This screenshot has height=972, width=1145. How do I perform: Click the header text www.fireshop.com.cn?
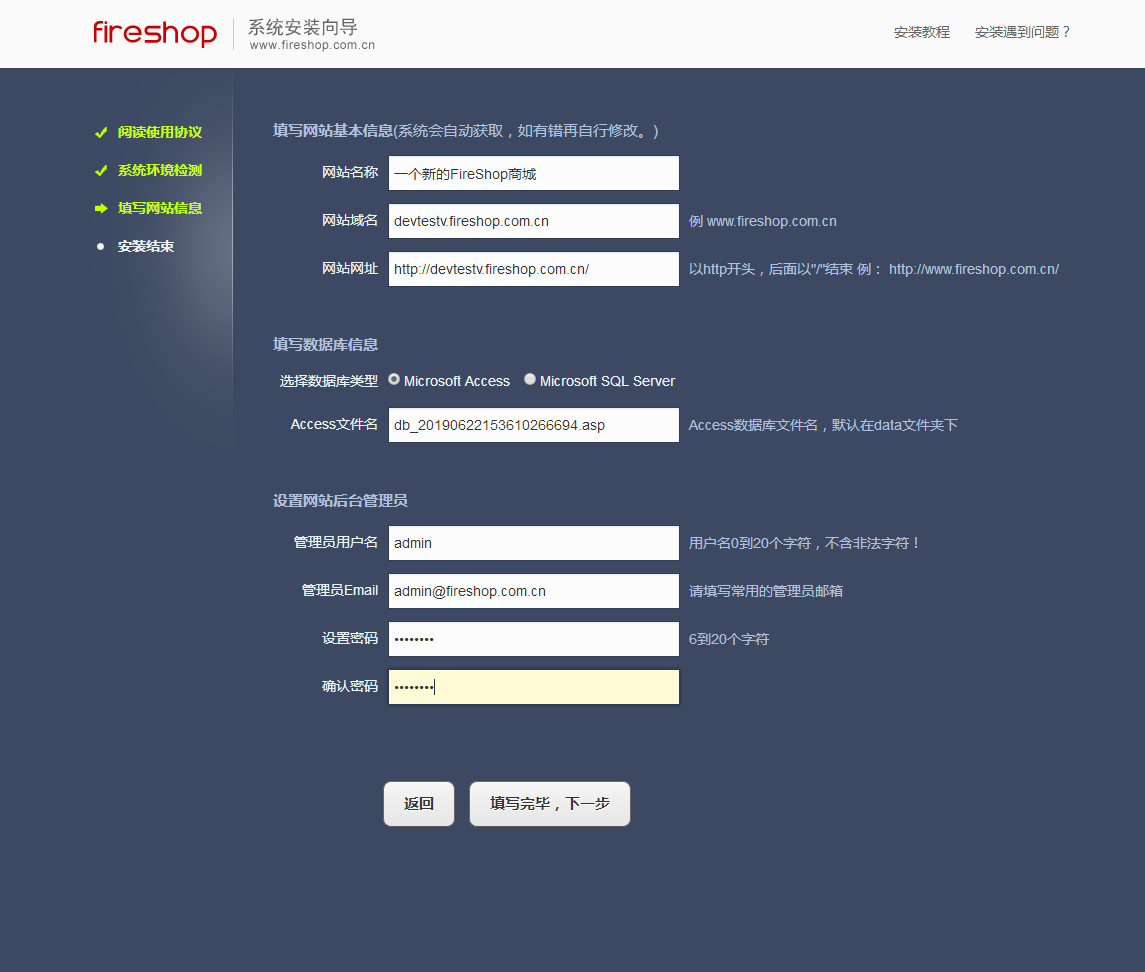(x=312, y=45)
